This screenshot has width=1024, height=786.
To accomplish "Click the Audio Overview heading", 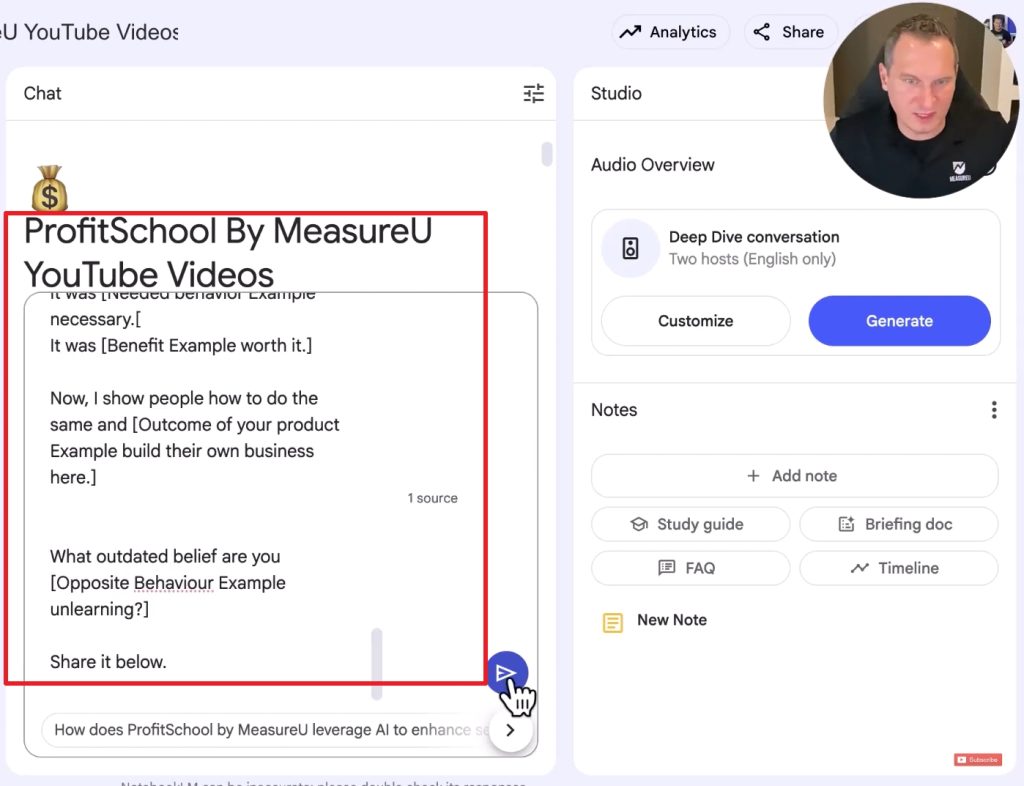I will 652,165.
